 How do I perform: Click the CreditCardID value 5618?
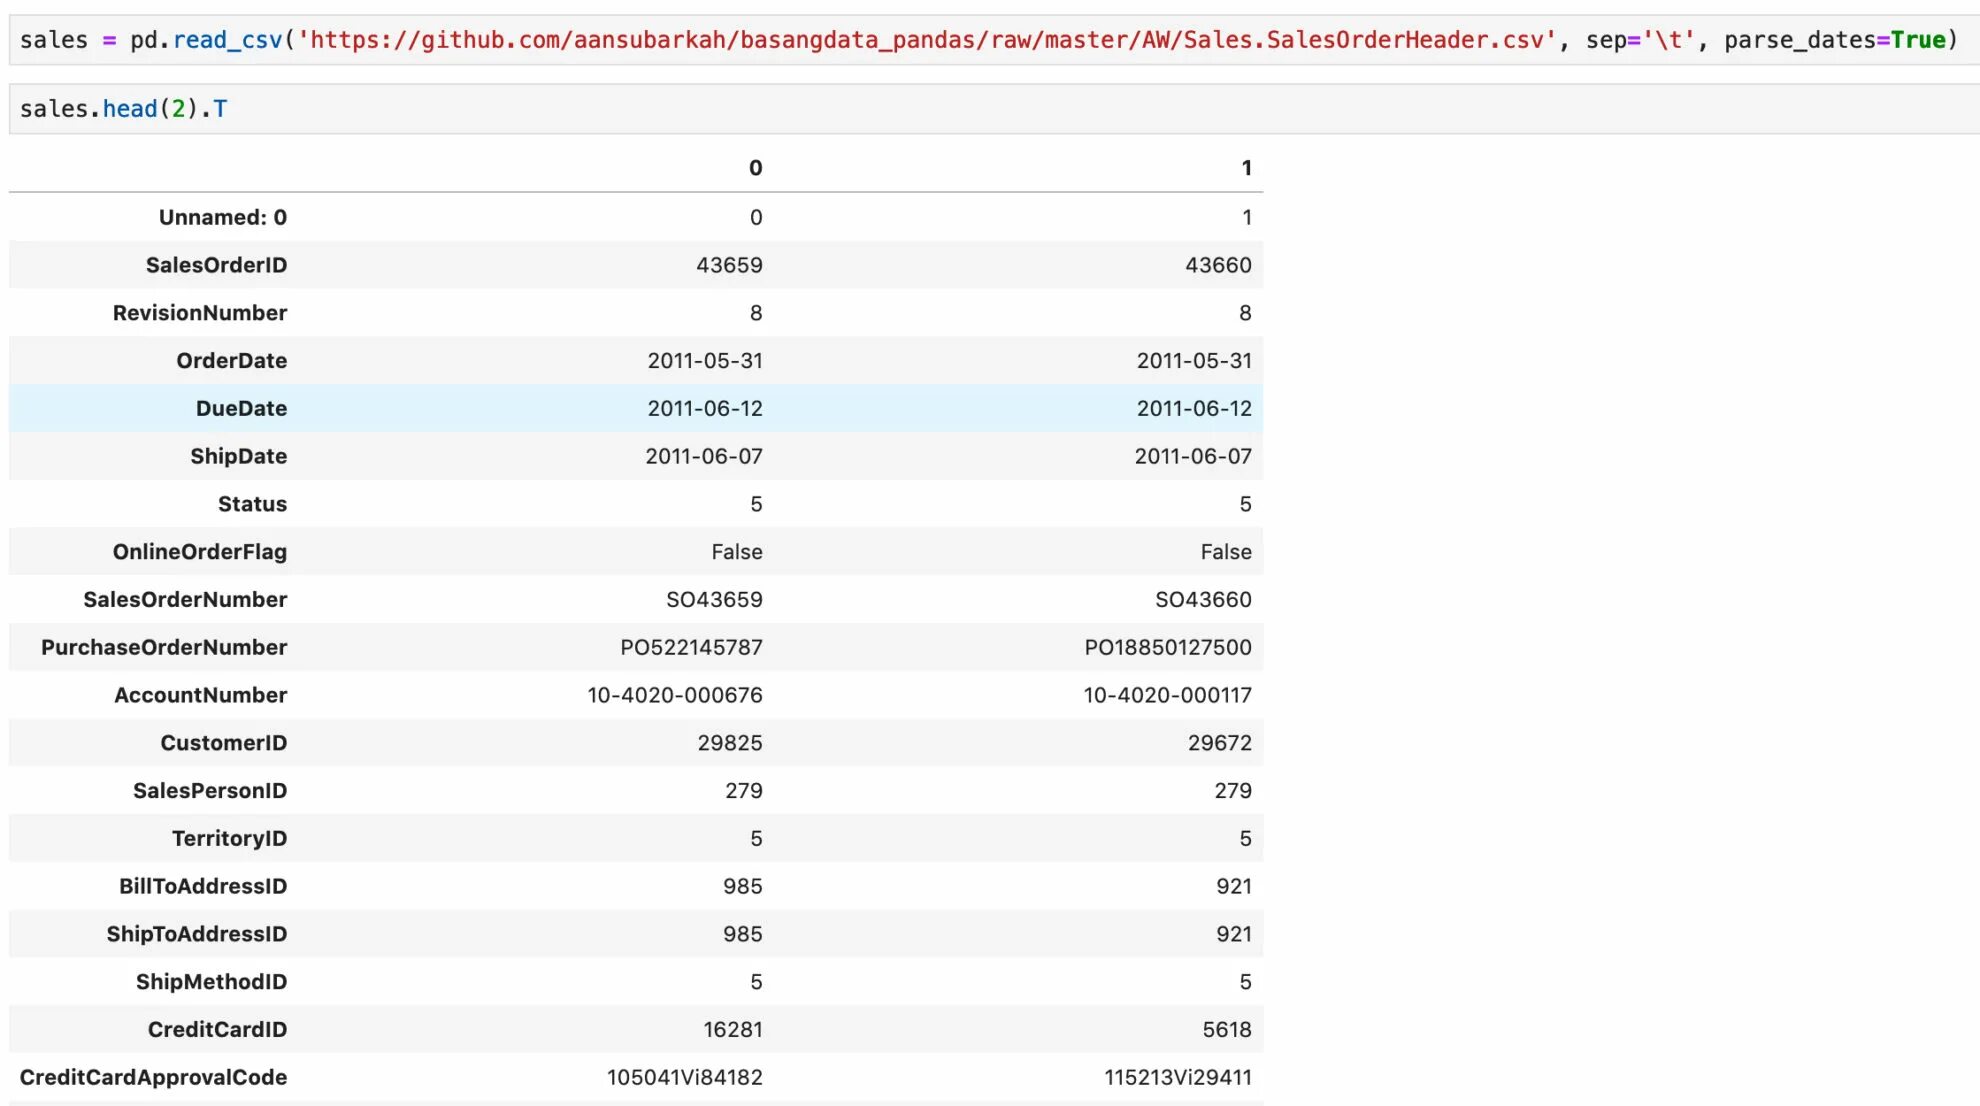coord(1226,1029)
